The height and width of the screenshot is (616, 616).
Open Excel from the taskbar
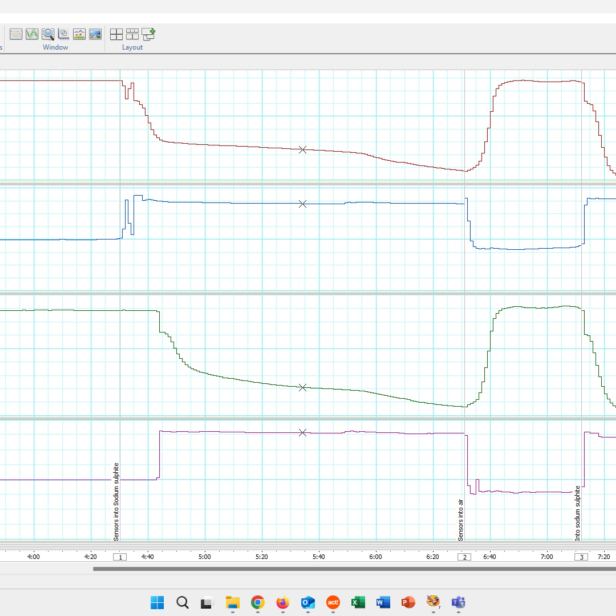tap(358, 602)
